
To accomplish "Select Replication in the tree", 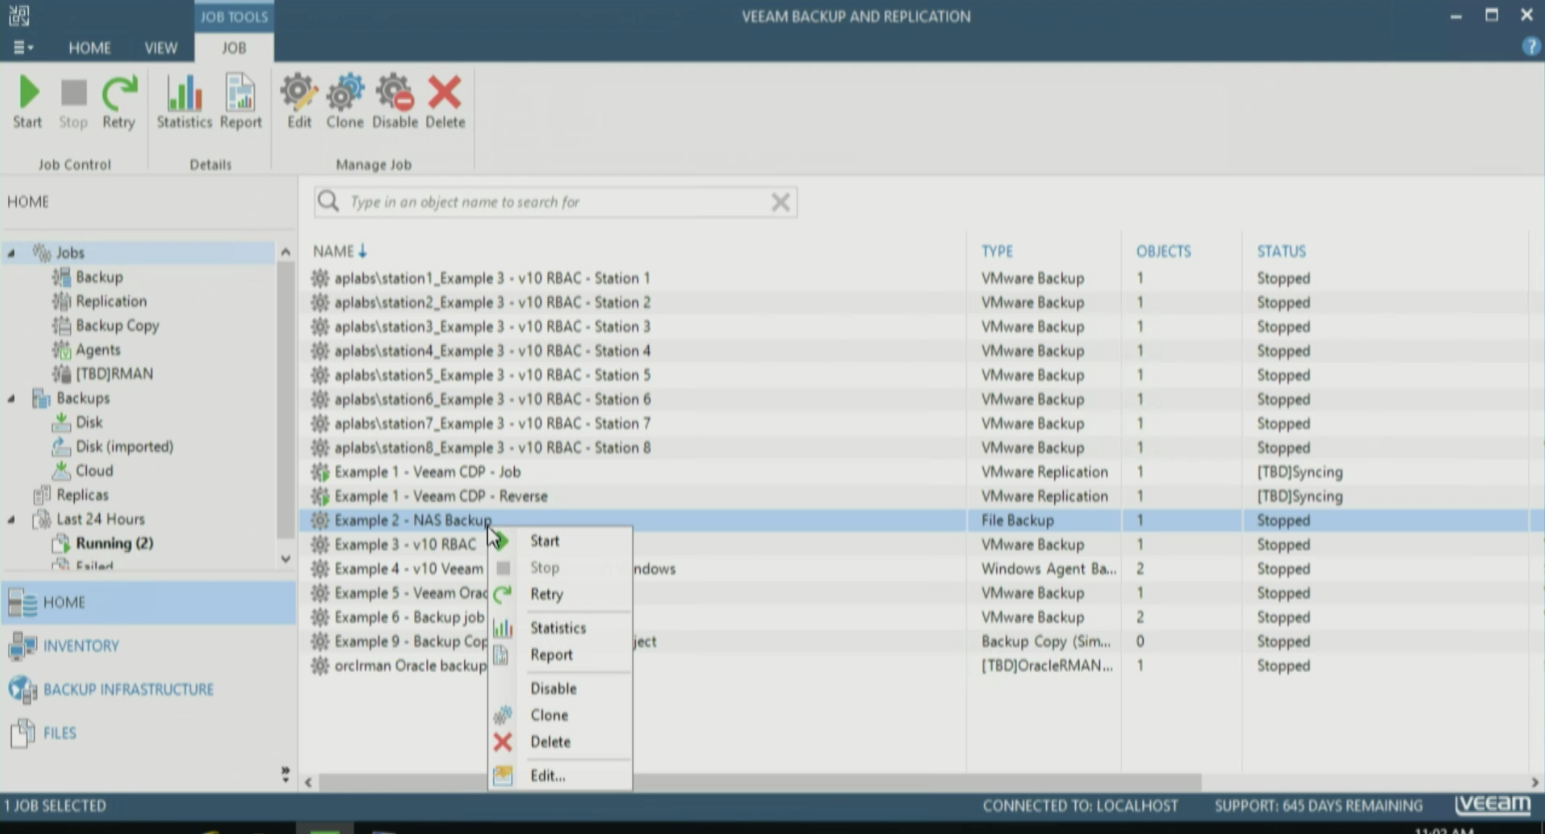I will 111,301.
